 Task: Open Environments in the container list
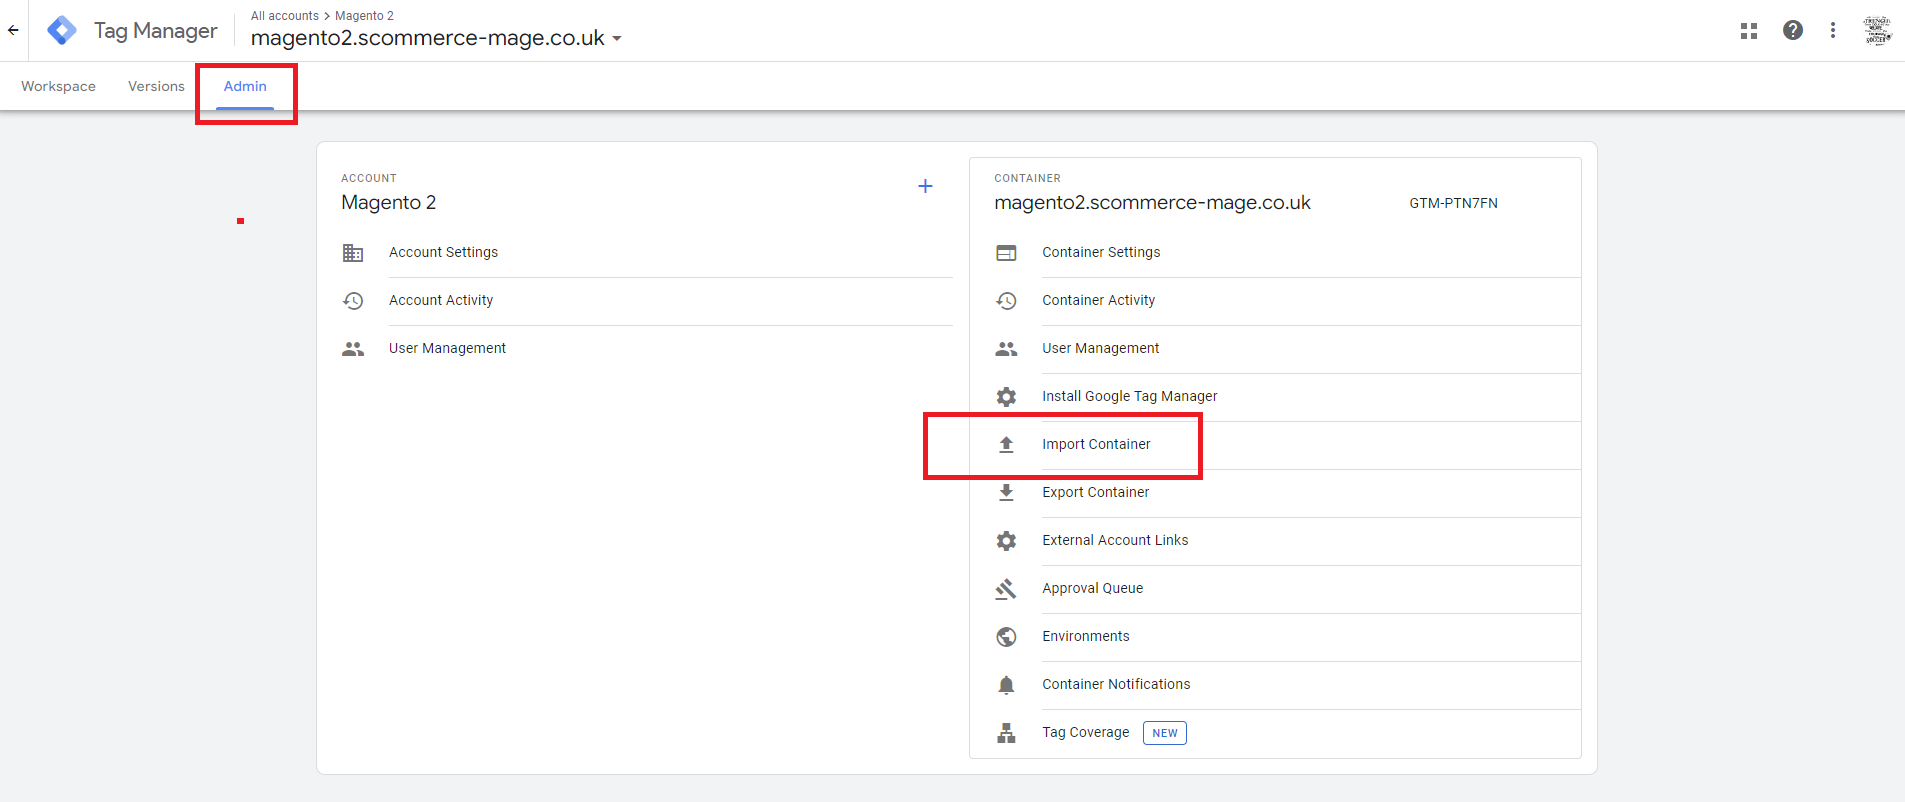click(1085, 637)
